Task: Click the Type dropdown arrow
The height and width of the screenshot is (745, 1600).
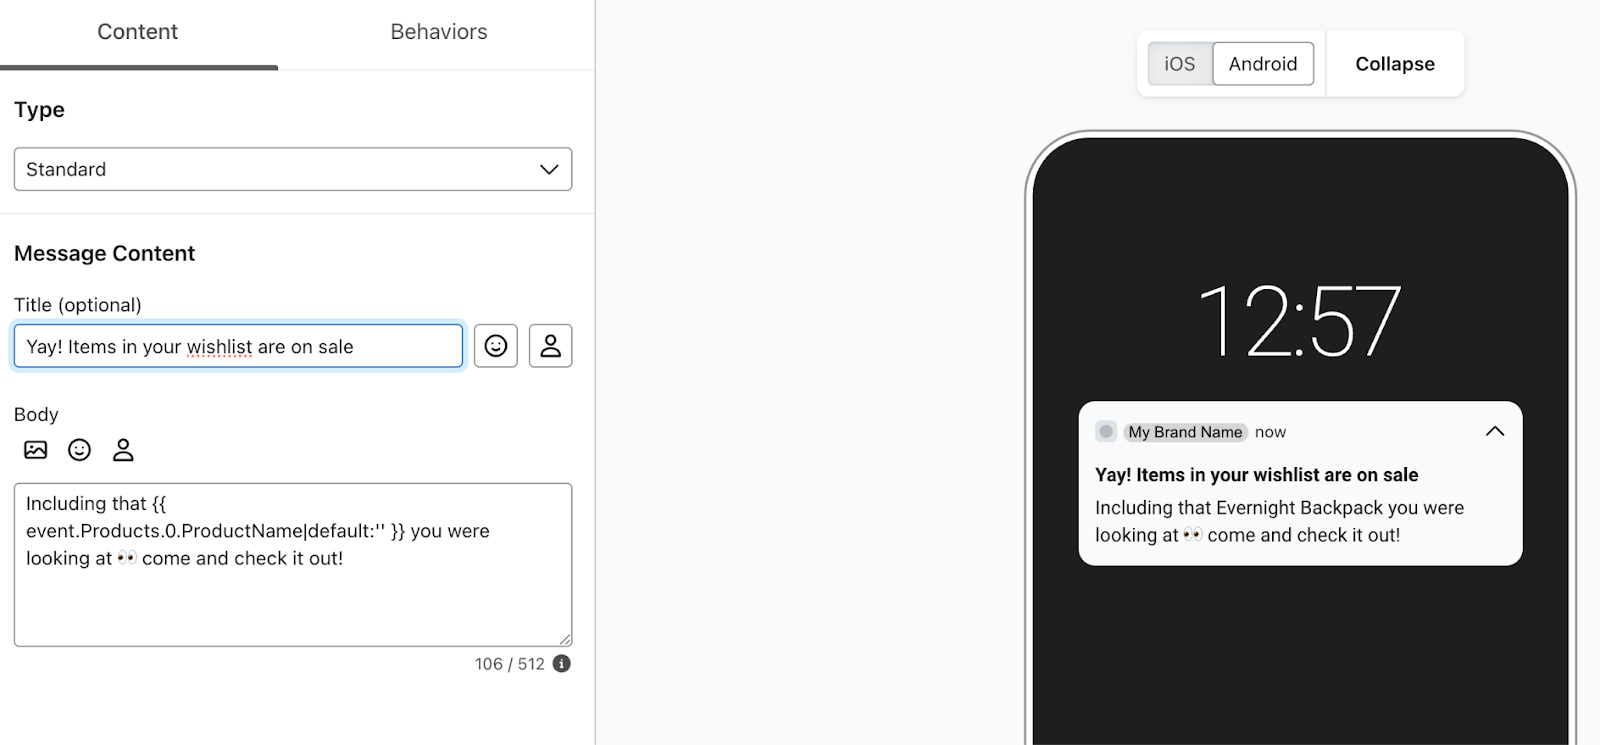Action: [x=549, y=169]
